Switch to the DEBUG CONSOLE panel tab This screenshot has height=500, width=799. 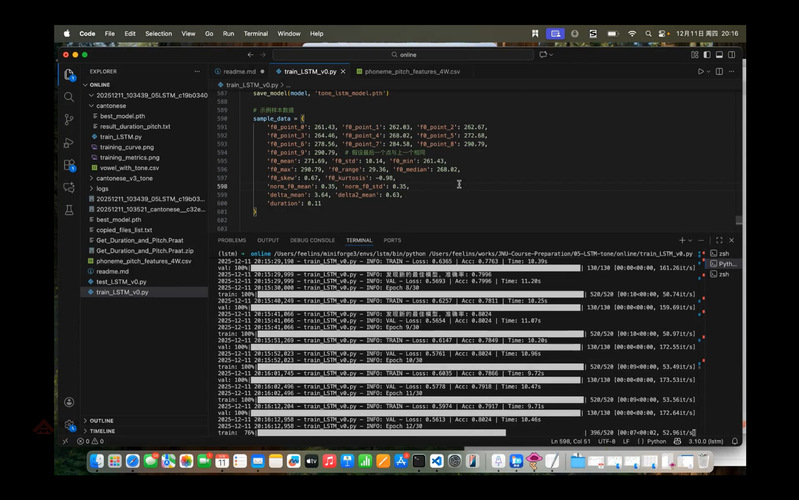[310, 240]
